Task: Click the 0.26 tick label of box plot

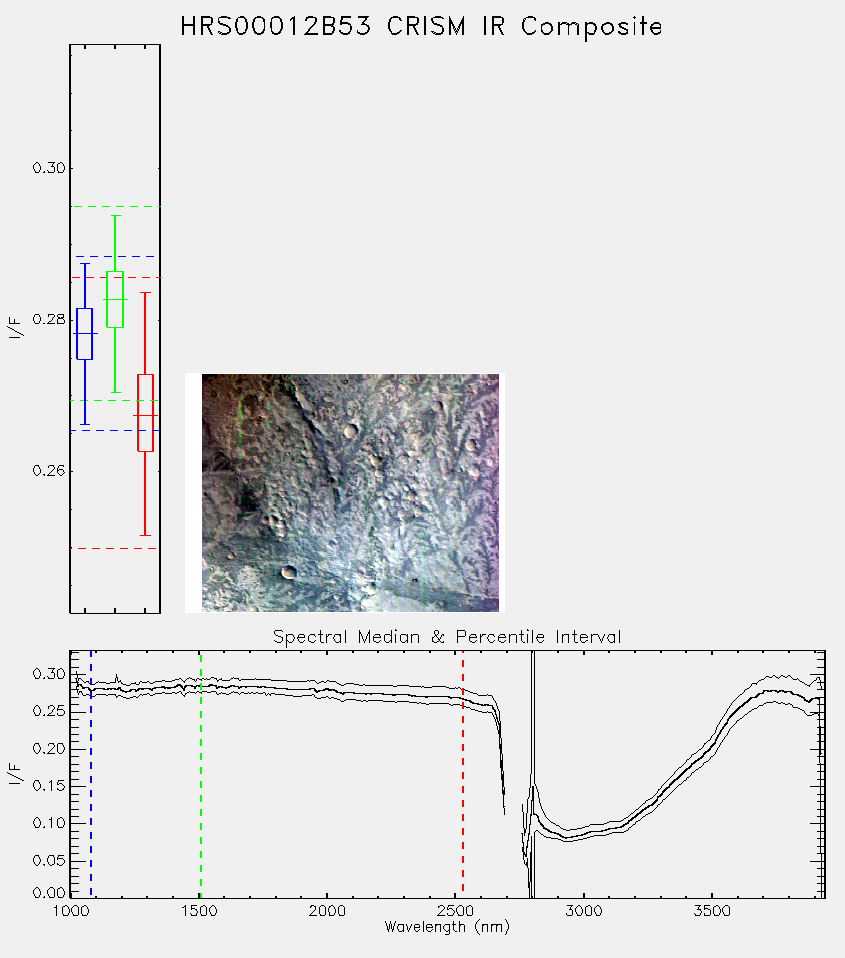Action: point(49,471)
